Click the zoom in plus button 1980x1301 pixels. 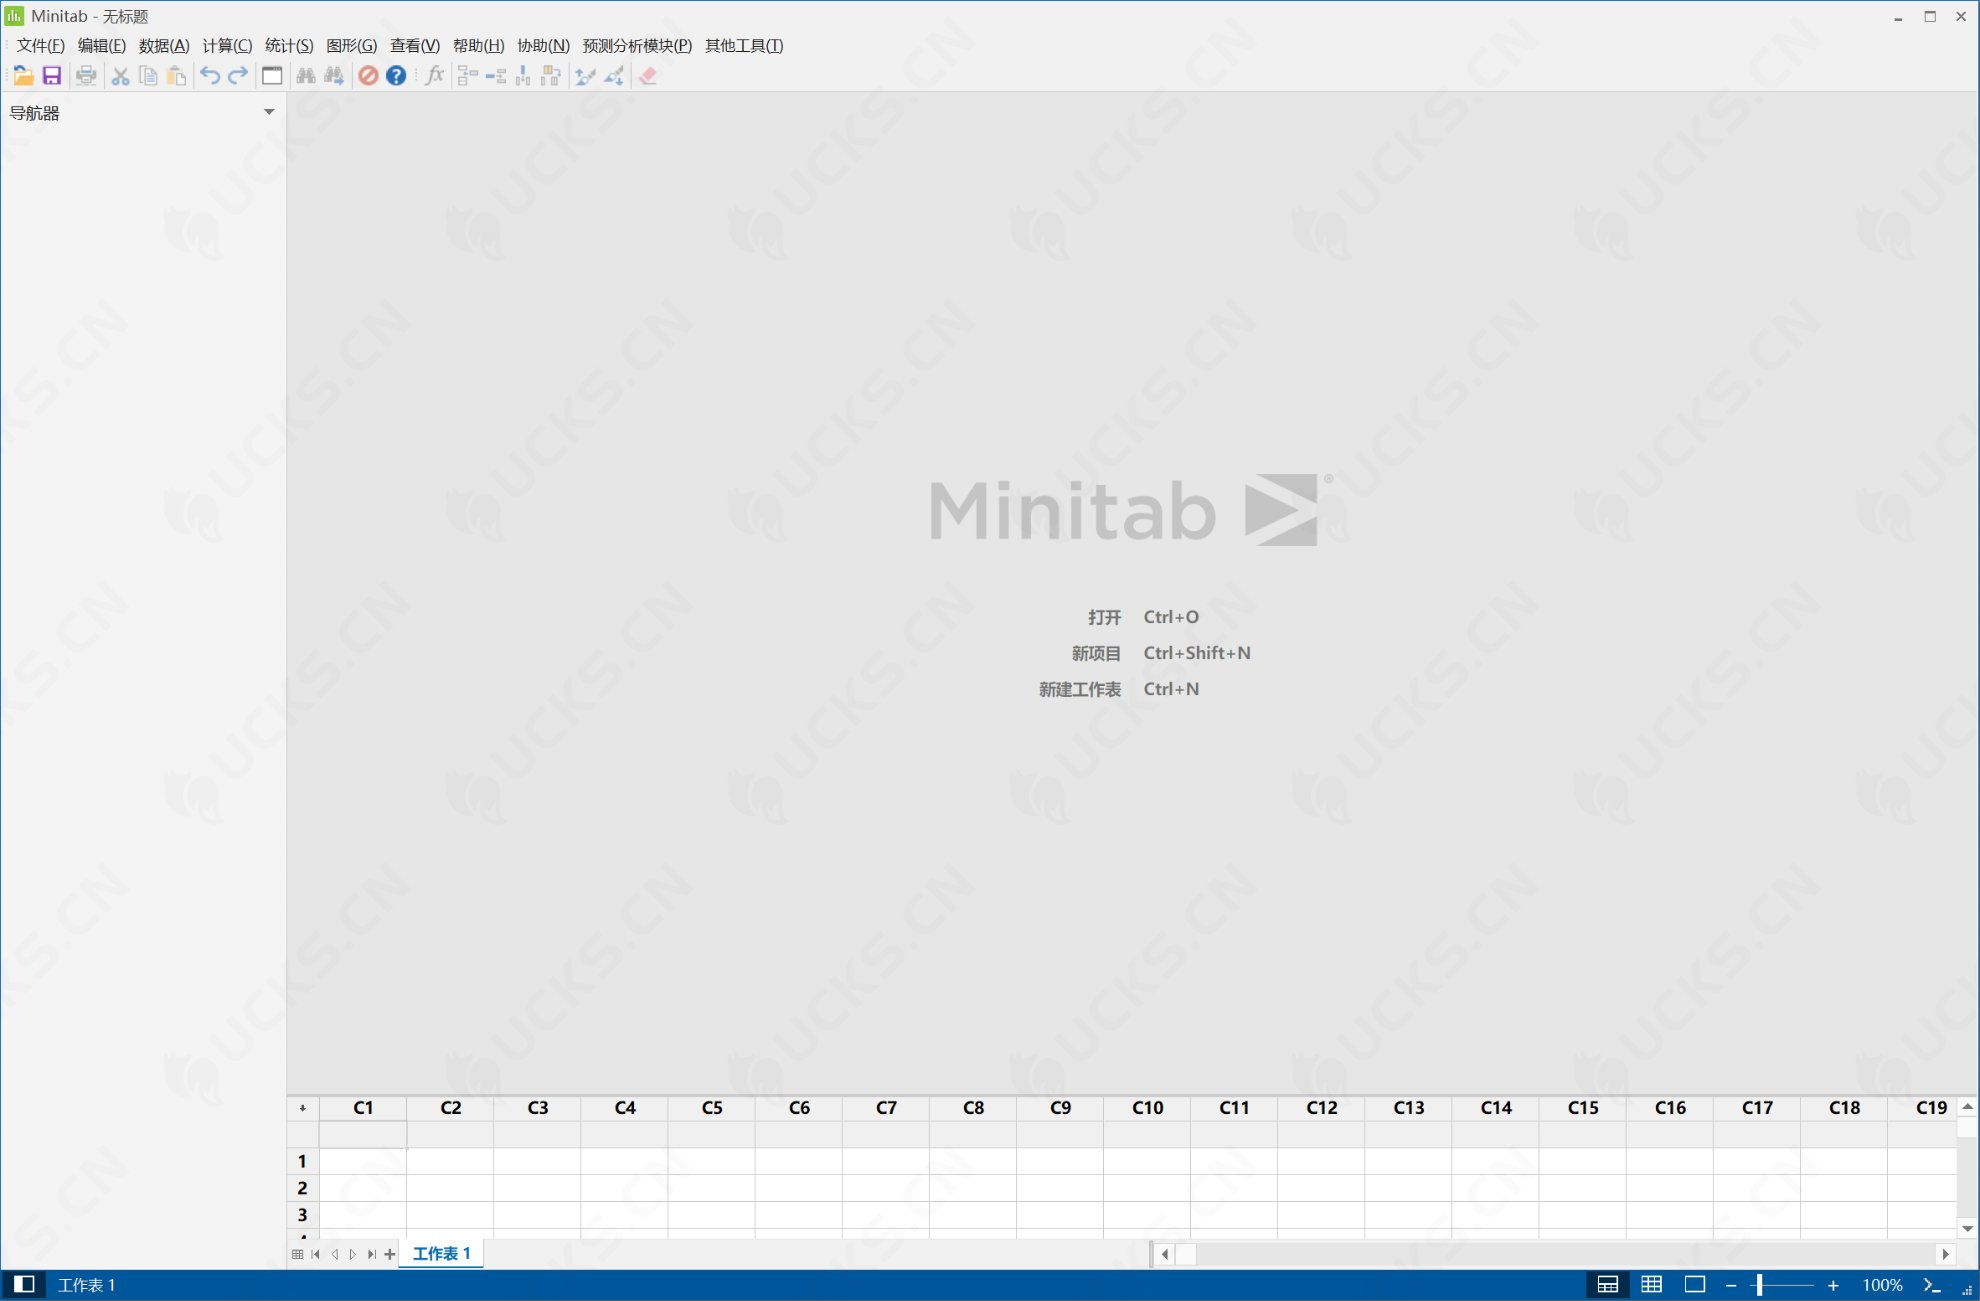coord(1833,1286)
